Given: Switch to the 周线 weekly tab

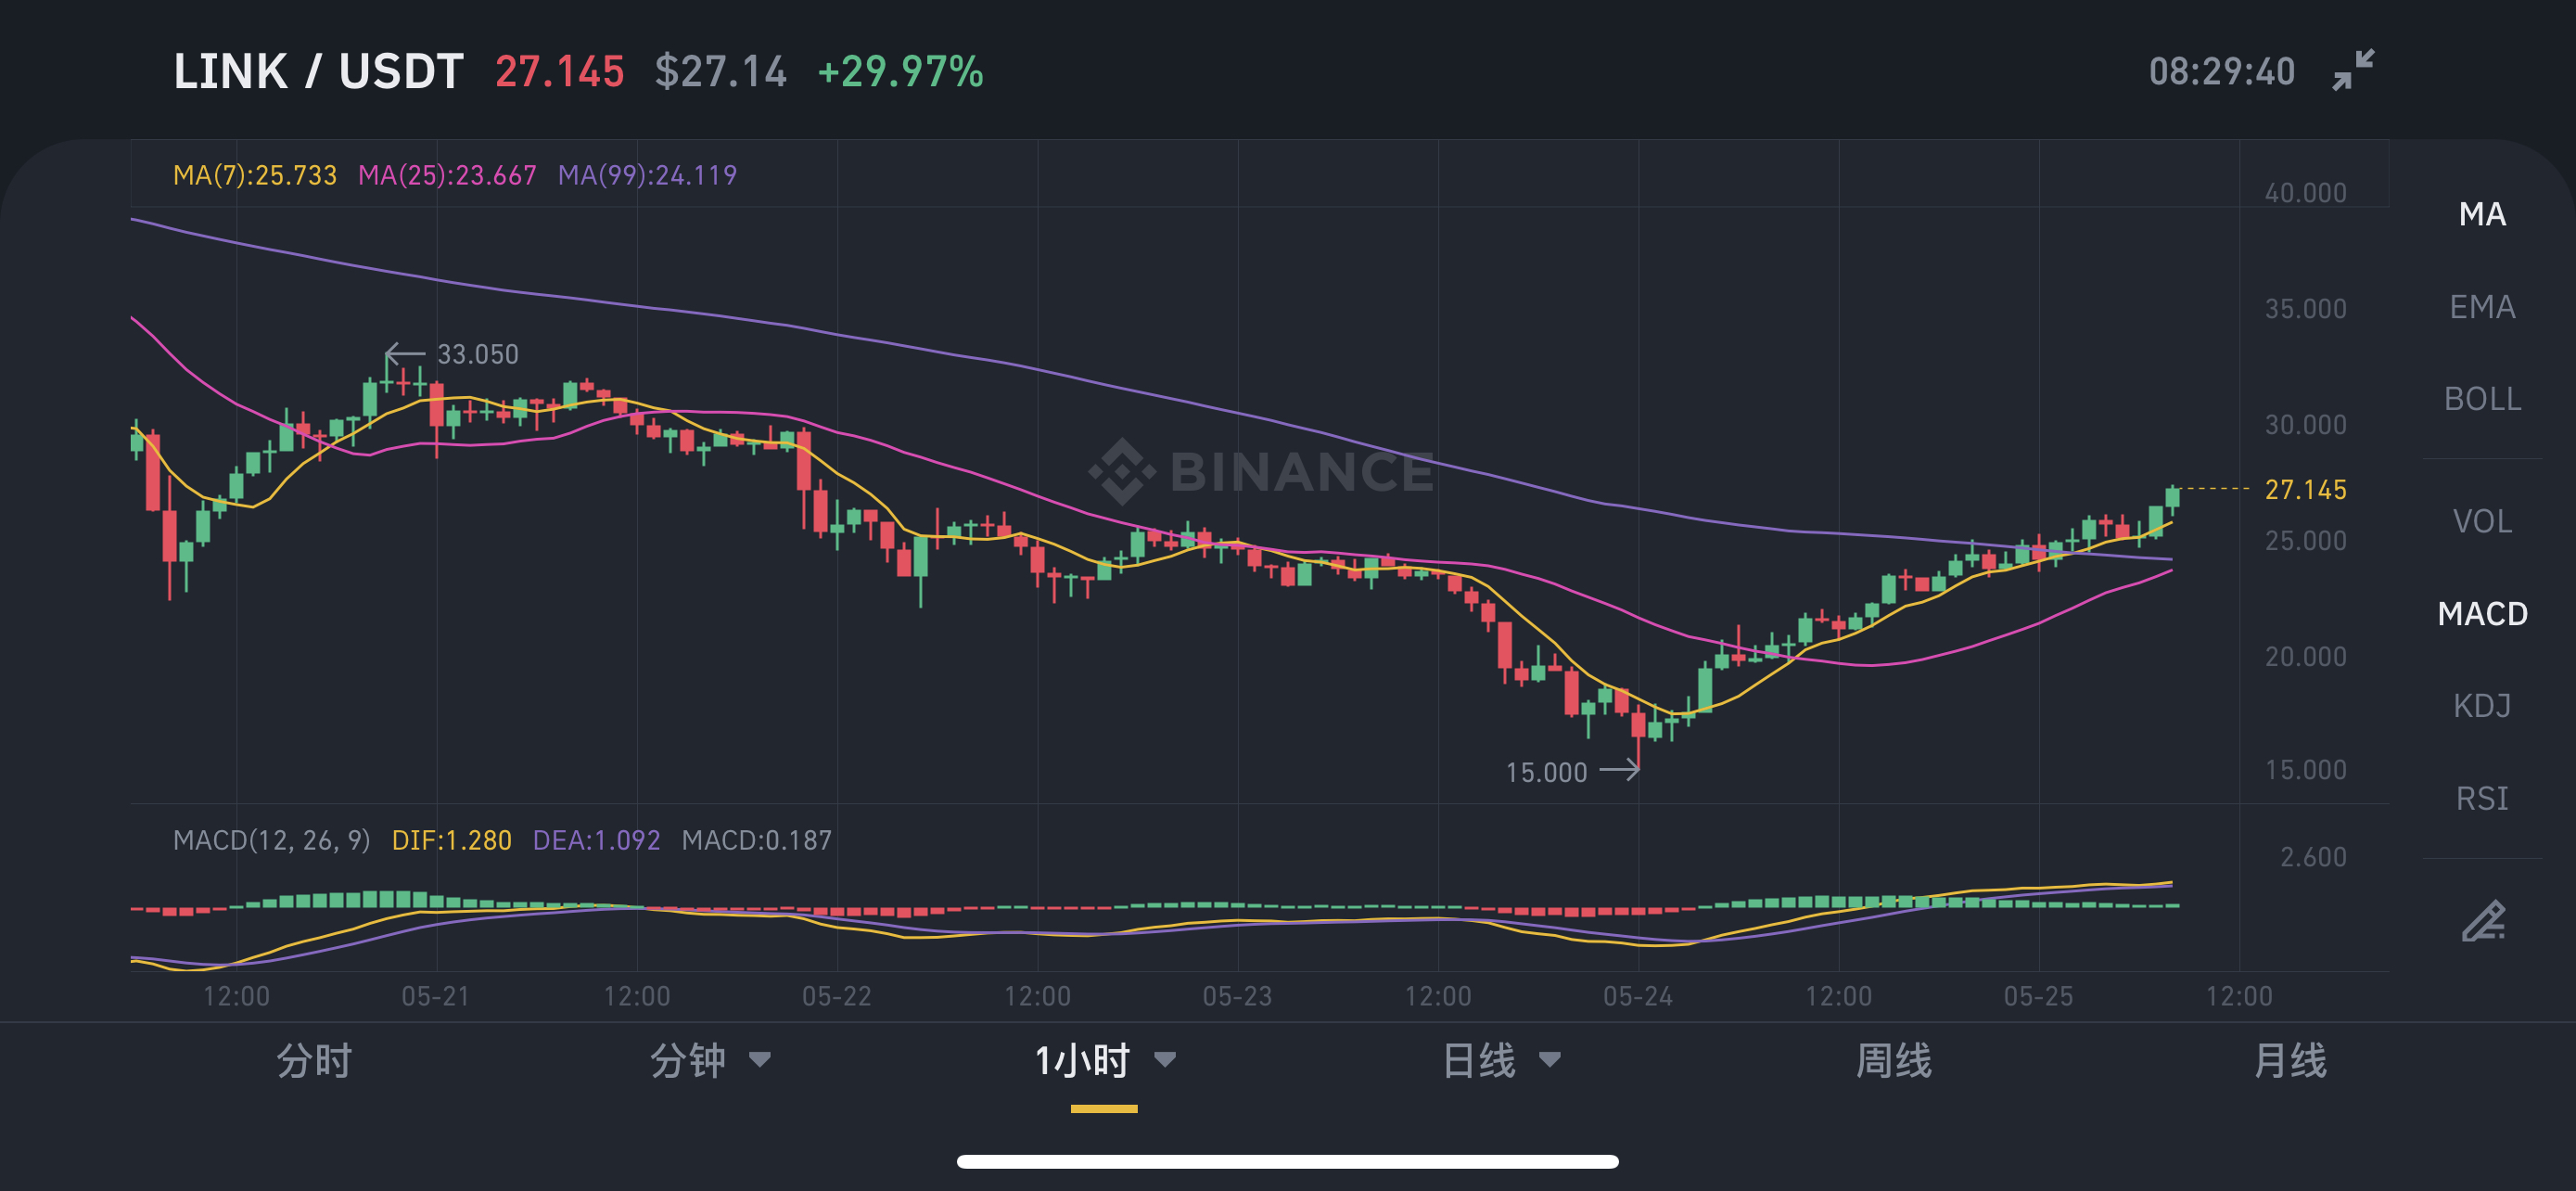Looking at the screenshot, I should (1893, 1061).
